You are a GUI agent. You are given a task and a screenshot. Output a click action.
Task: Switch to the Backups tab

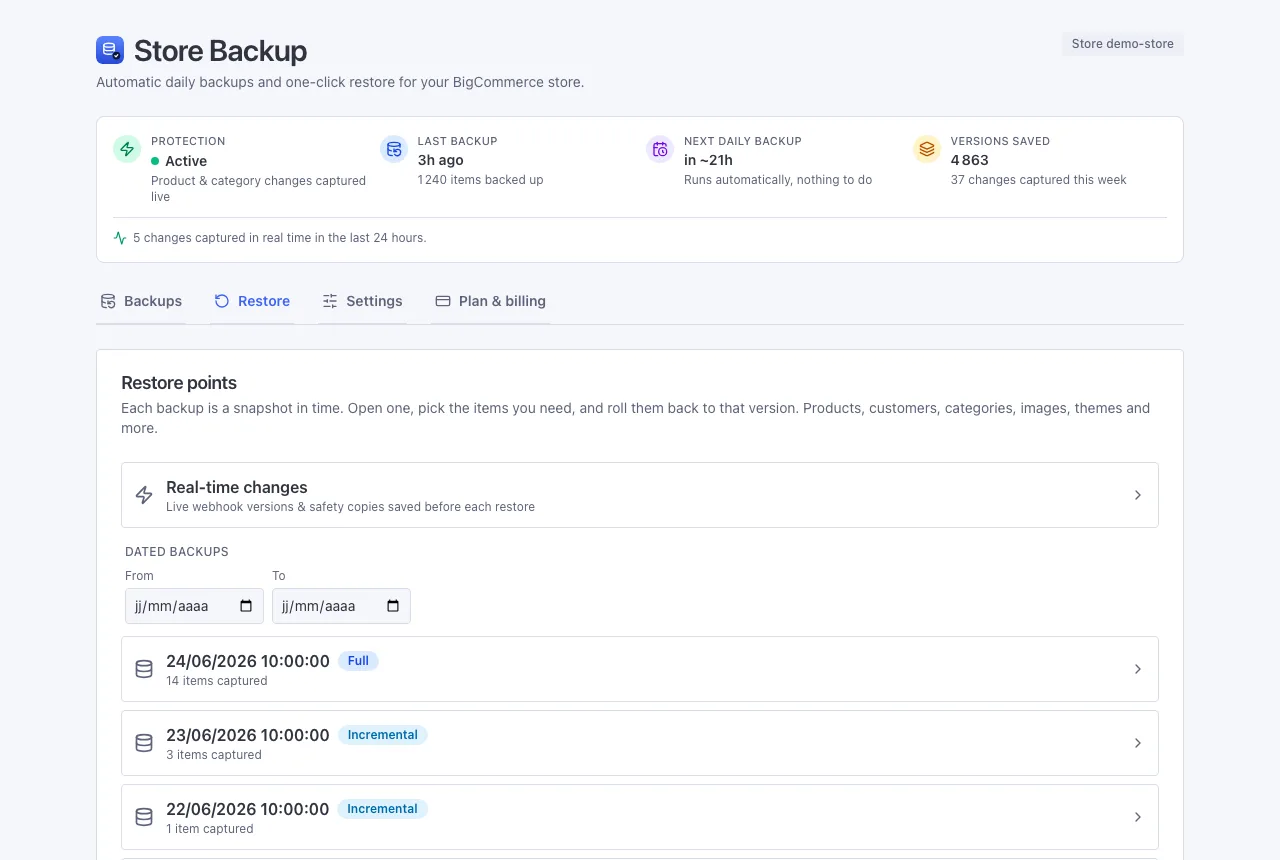click(141, 301)
